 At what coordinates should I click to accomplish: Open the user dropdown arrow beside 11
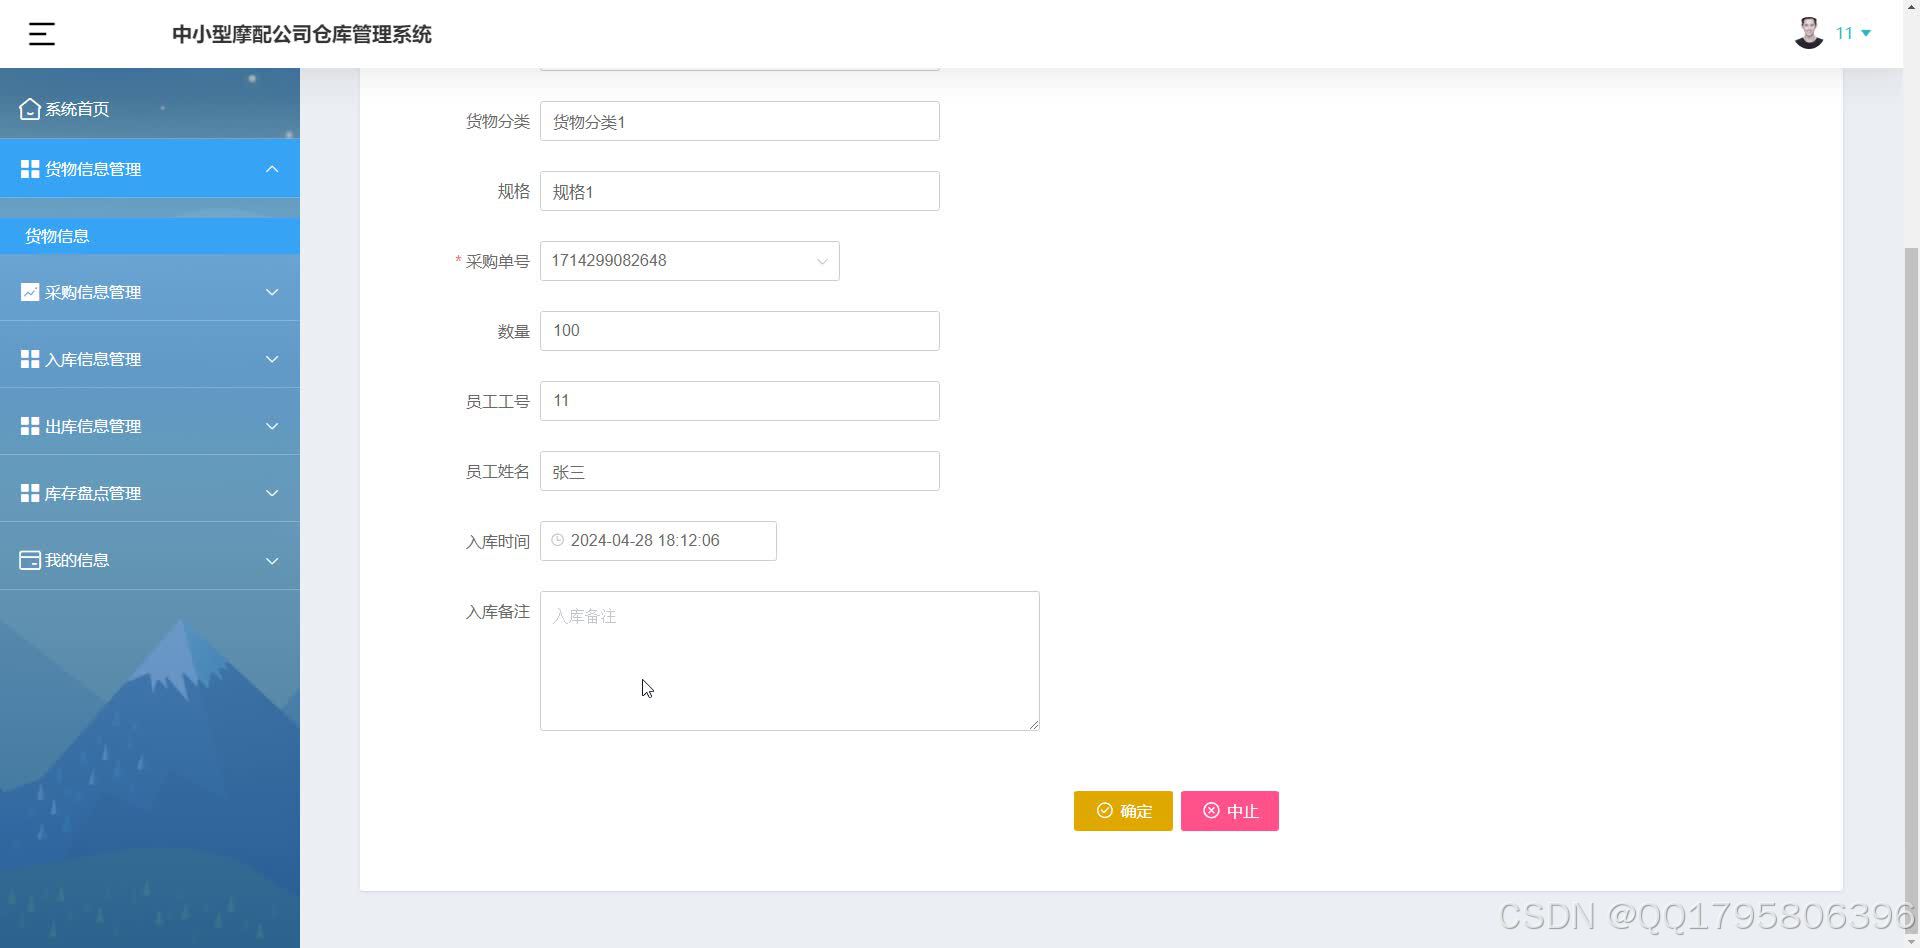(1866, 33)
